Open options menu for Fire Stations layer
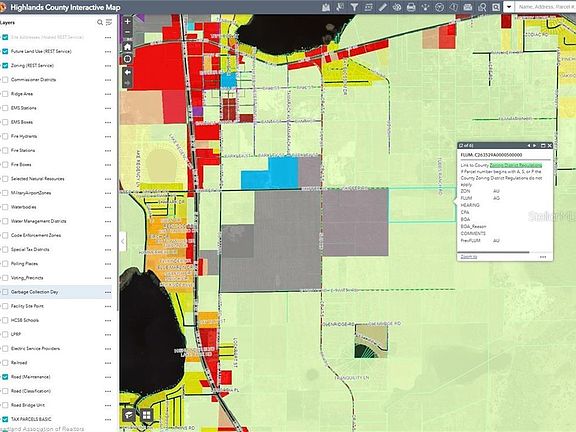Screen dimensions: 576x432 pos(108,151)
